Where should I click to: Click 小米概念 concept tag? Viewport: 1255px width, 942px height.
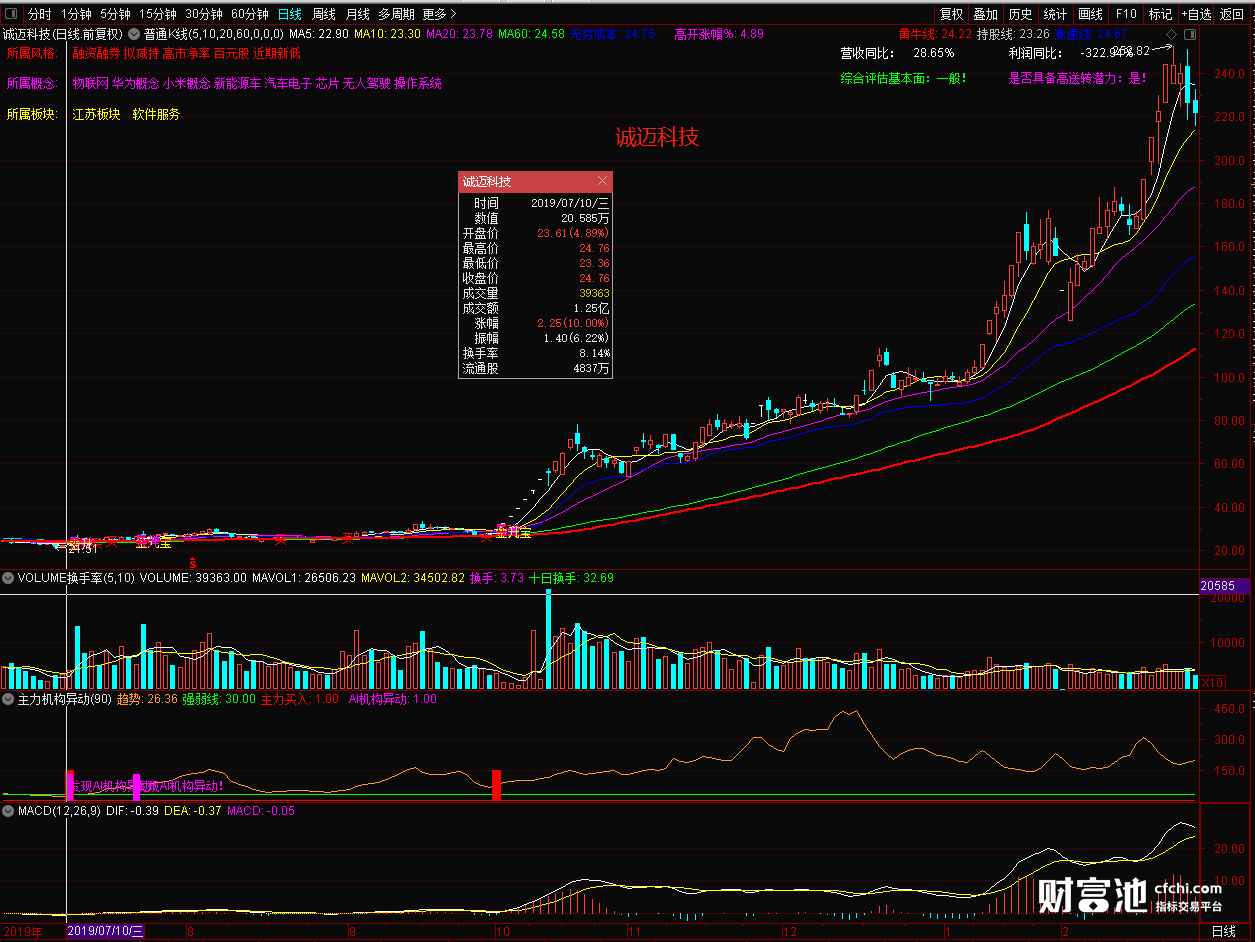(x=186, y=84)
